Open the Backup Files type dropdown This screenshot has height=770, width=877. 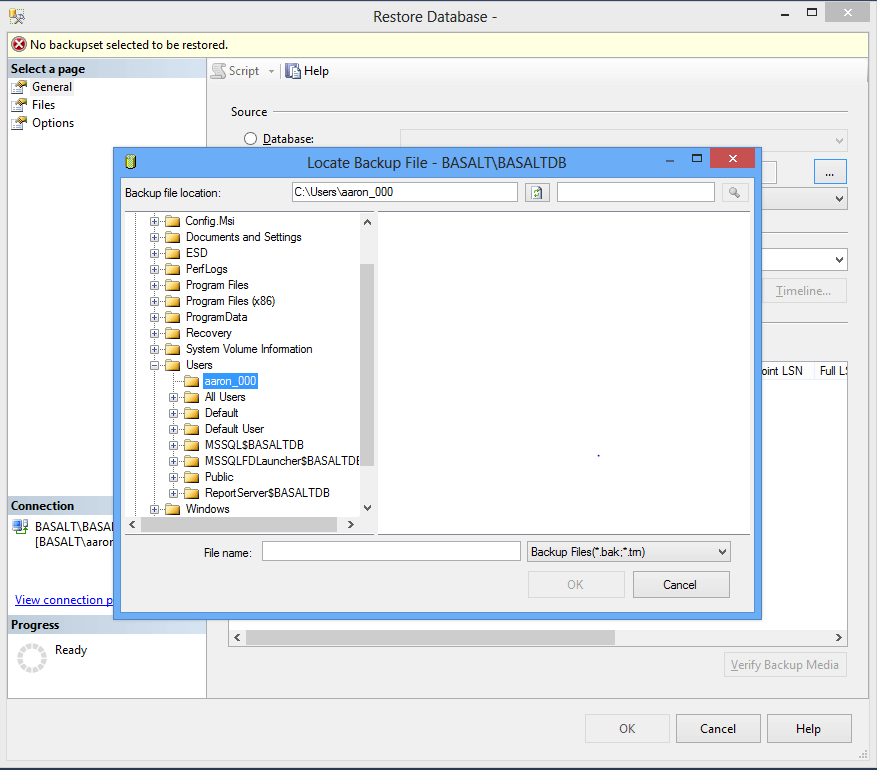coord(628,552)
